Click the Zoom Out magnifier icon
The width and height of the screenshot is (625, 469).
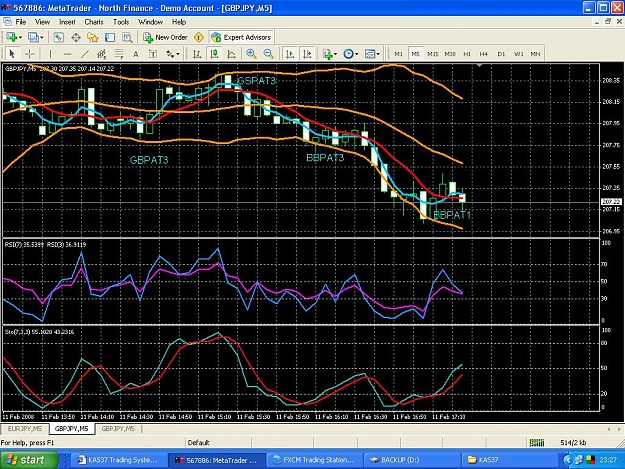pyautogui.click(x=269, y=54)
